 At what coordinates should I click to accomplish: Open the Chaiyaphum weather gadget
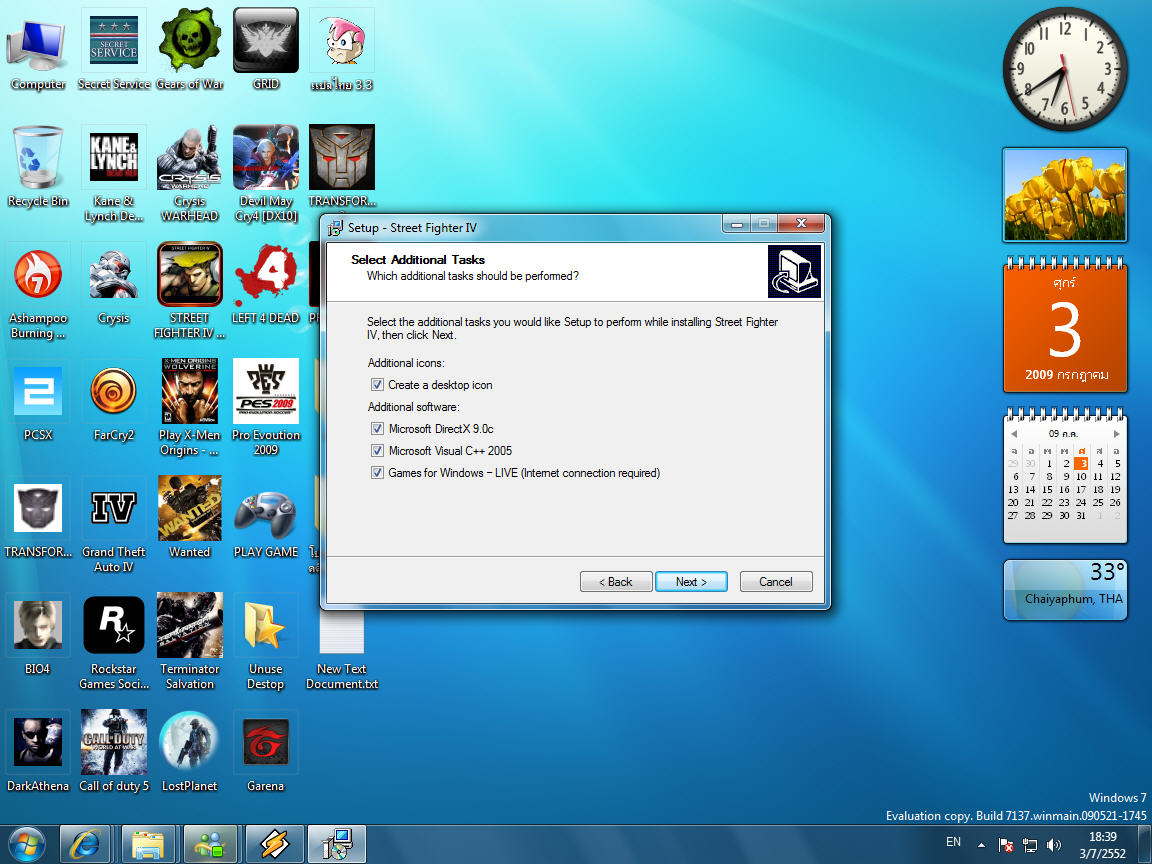click(1065, 590)
